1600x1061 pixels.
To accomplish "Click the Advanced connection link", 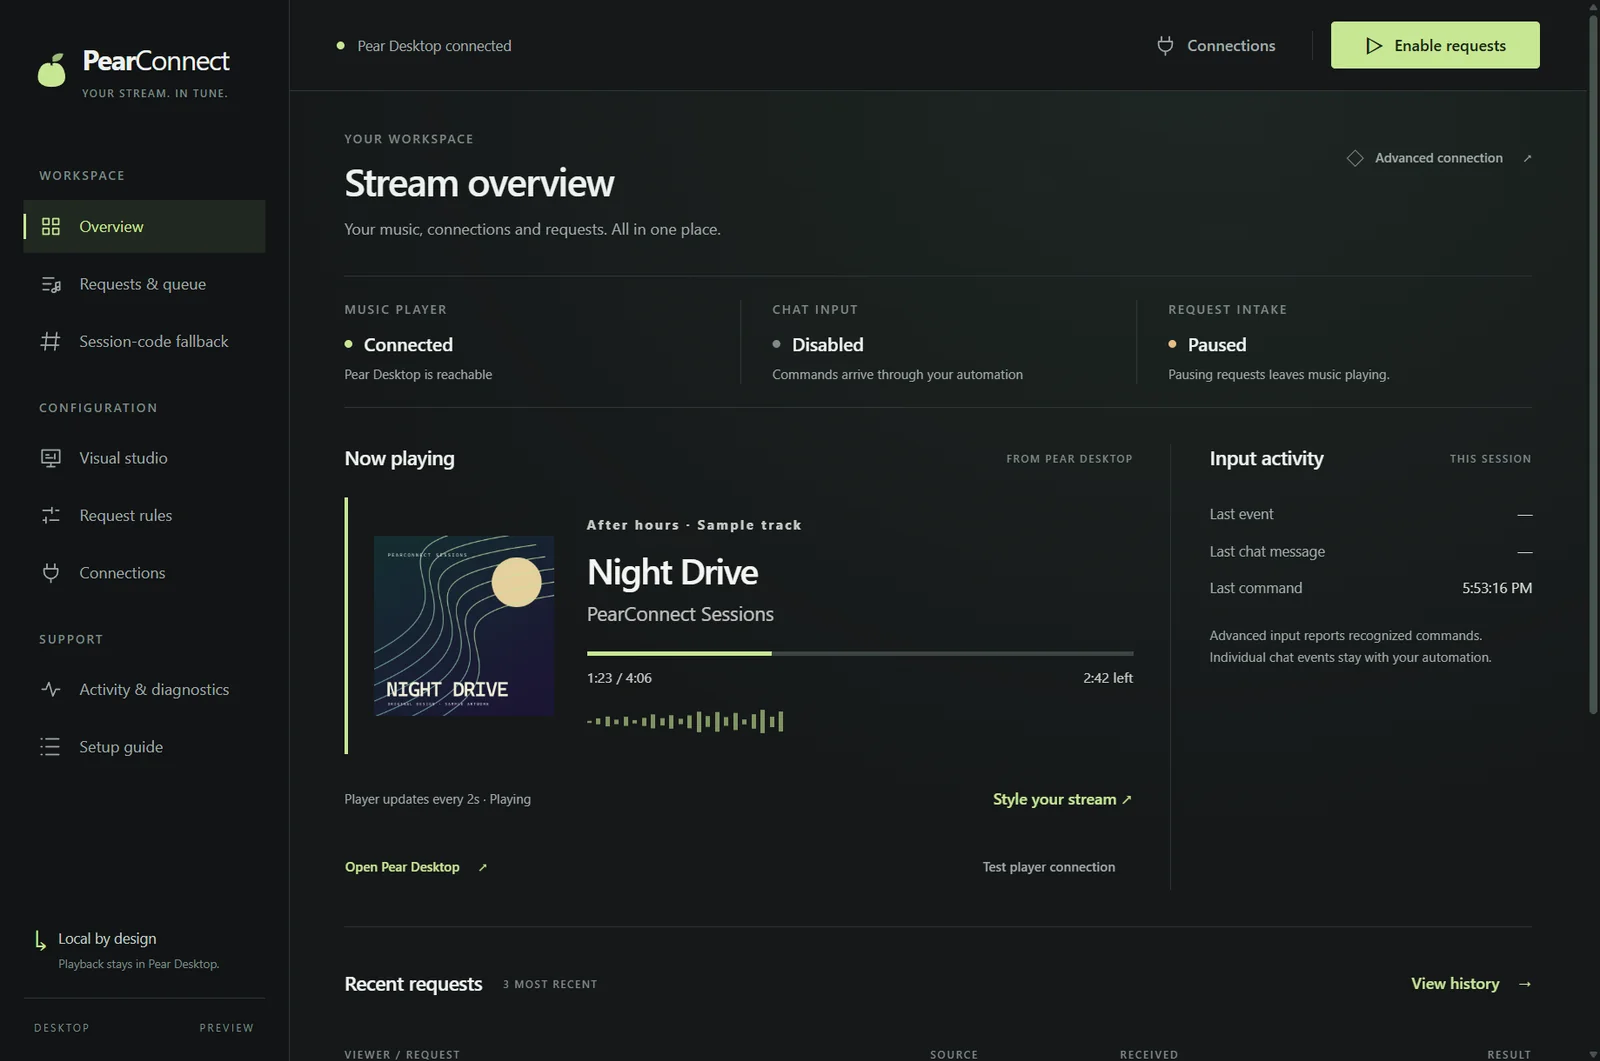I will point(1439,158).
